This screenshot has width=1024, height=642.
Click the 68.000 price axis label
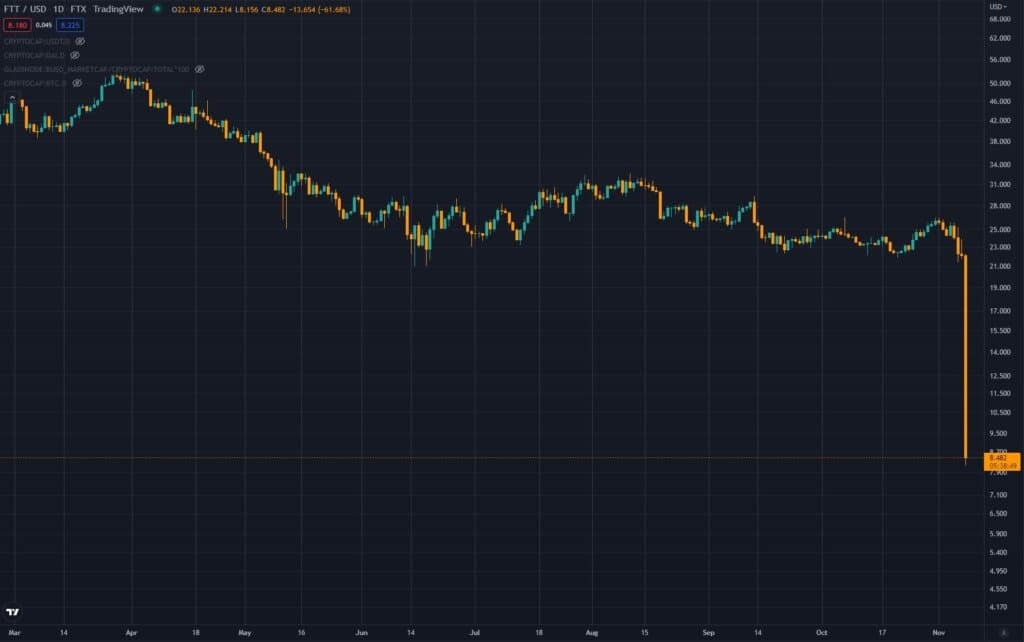click(x=1000, y=19)
